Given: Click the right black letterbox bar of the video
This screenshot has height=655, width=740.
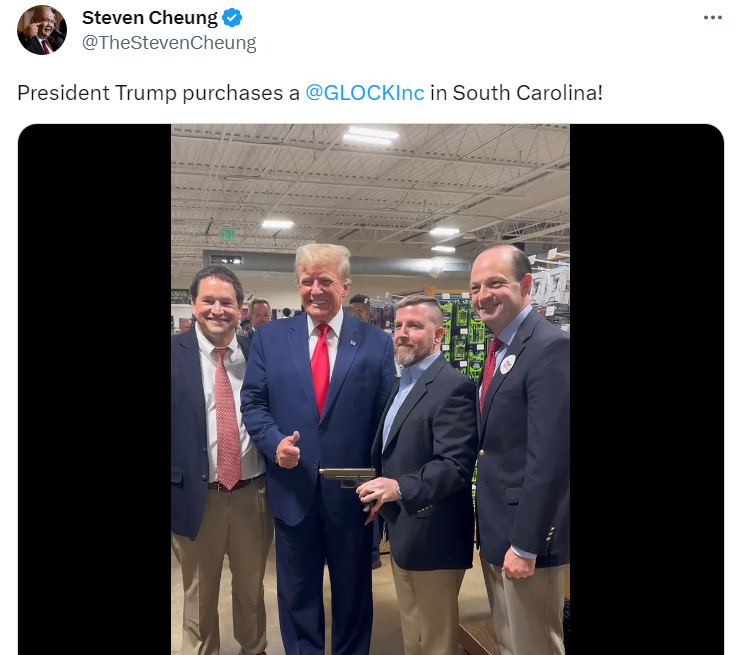Looking at the screenshot, I should point(647,389).
